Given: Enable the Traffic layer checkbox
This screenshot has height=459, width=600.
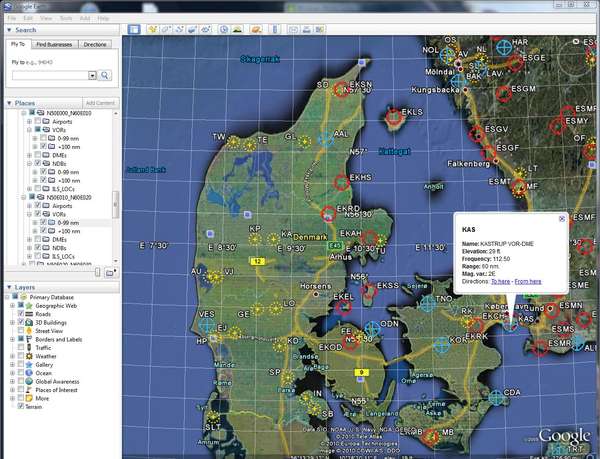Looking at the screenshot, I should [x=21, y=347].
